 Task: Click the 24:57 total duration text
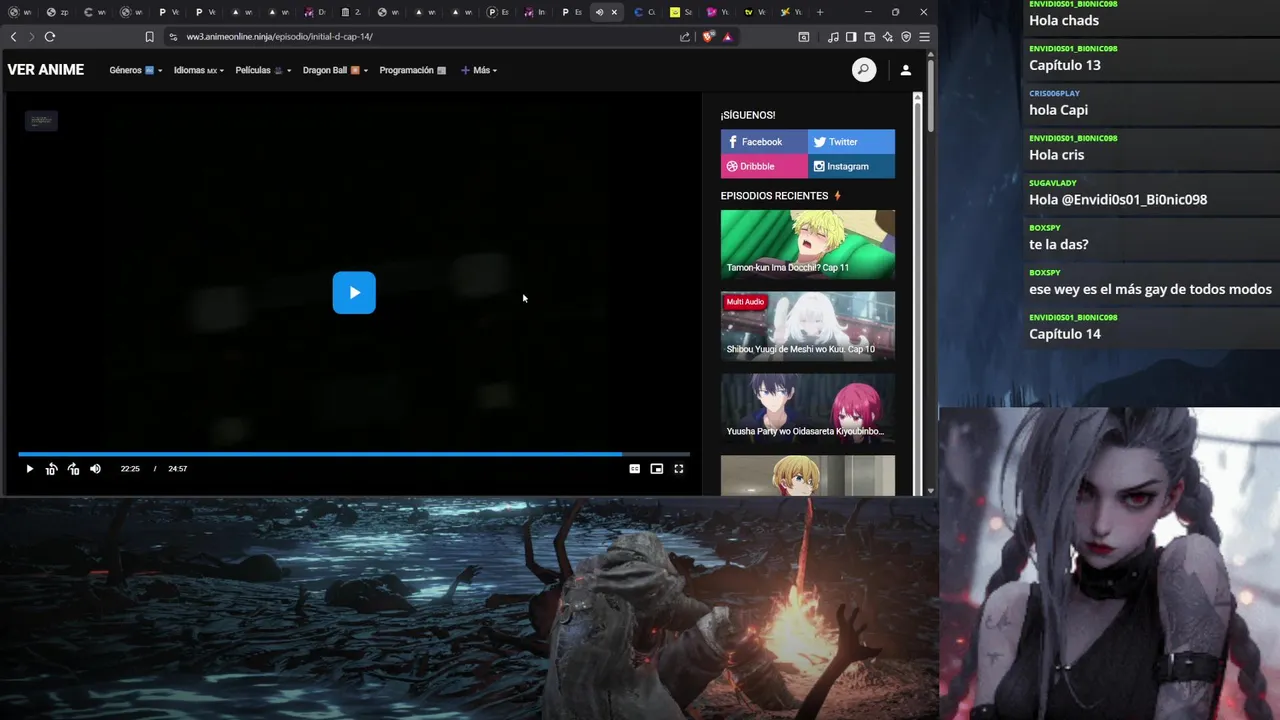[x=177, y=468]
